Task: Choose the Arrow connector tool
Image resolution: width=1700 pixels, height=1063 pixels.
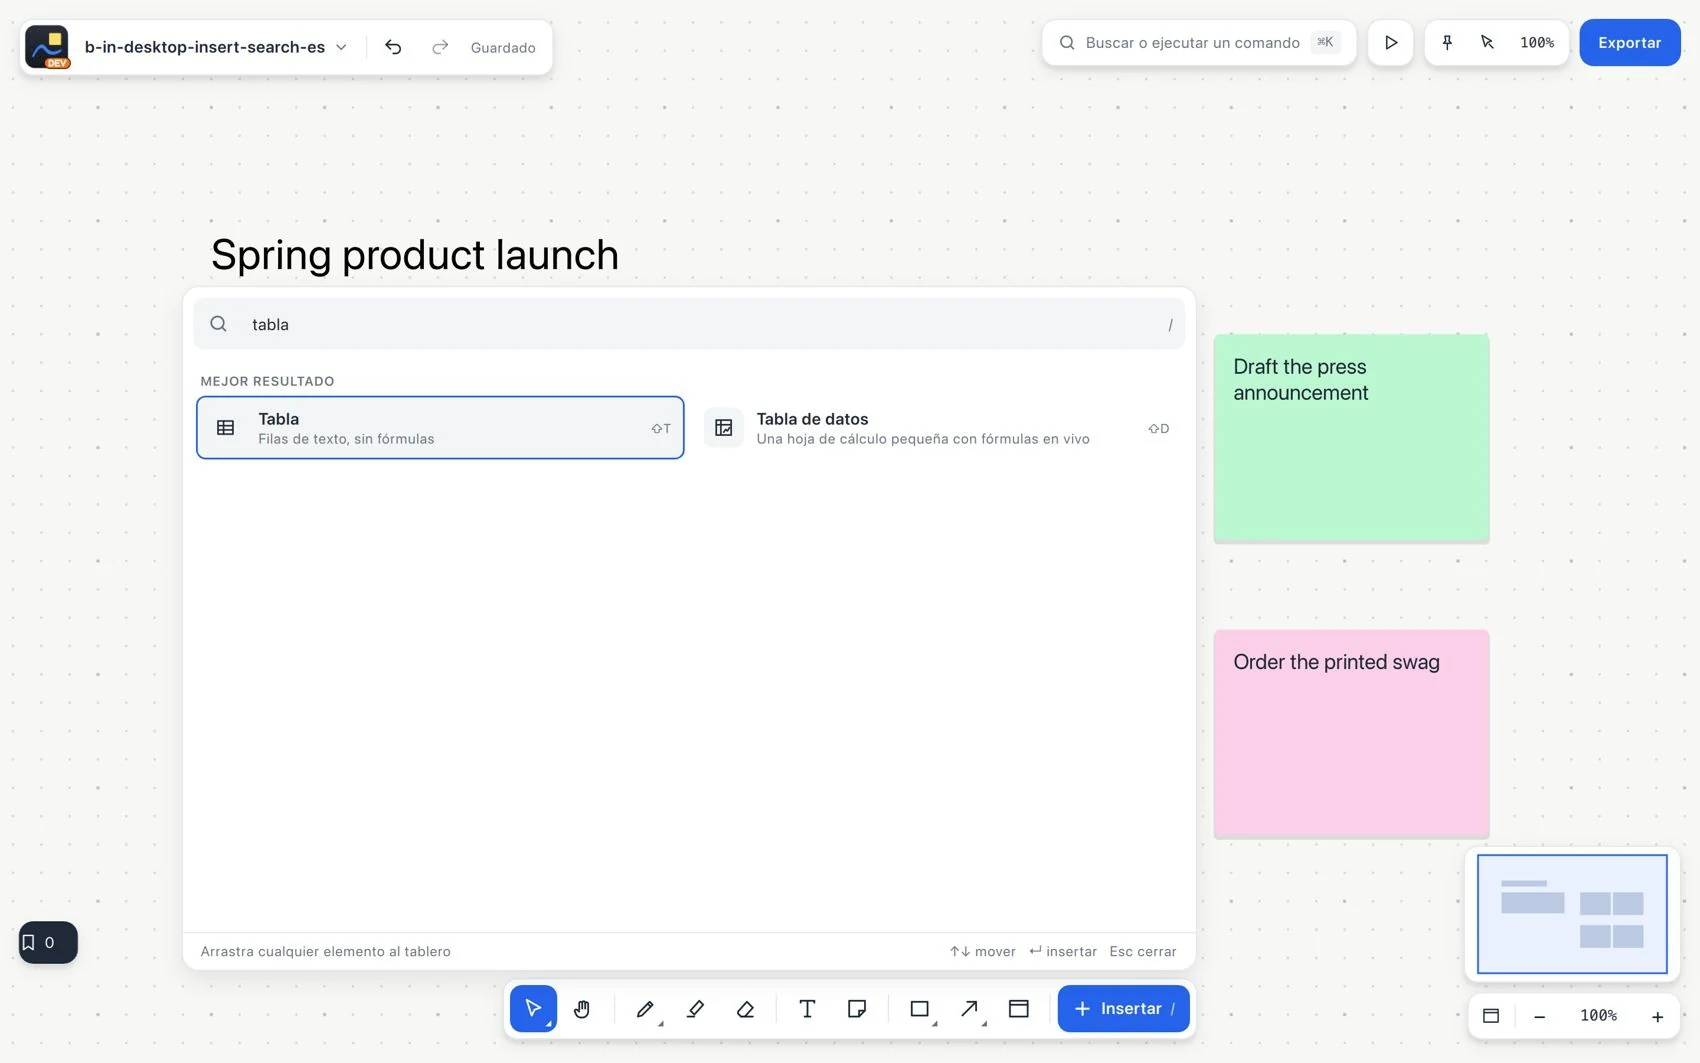Action: (969, 1009)
